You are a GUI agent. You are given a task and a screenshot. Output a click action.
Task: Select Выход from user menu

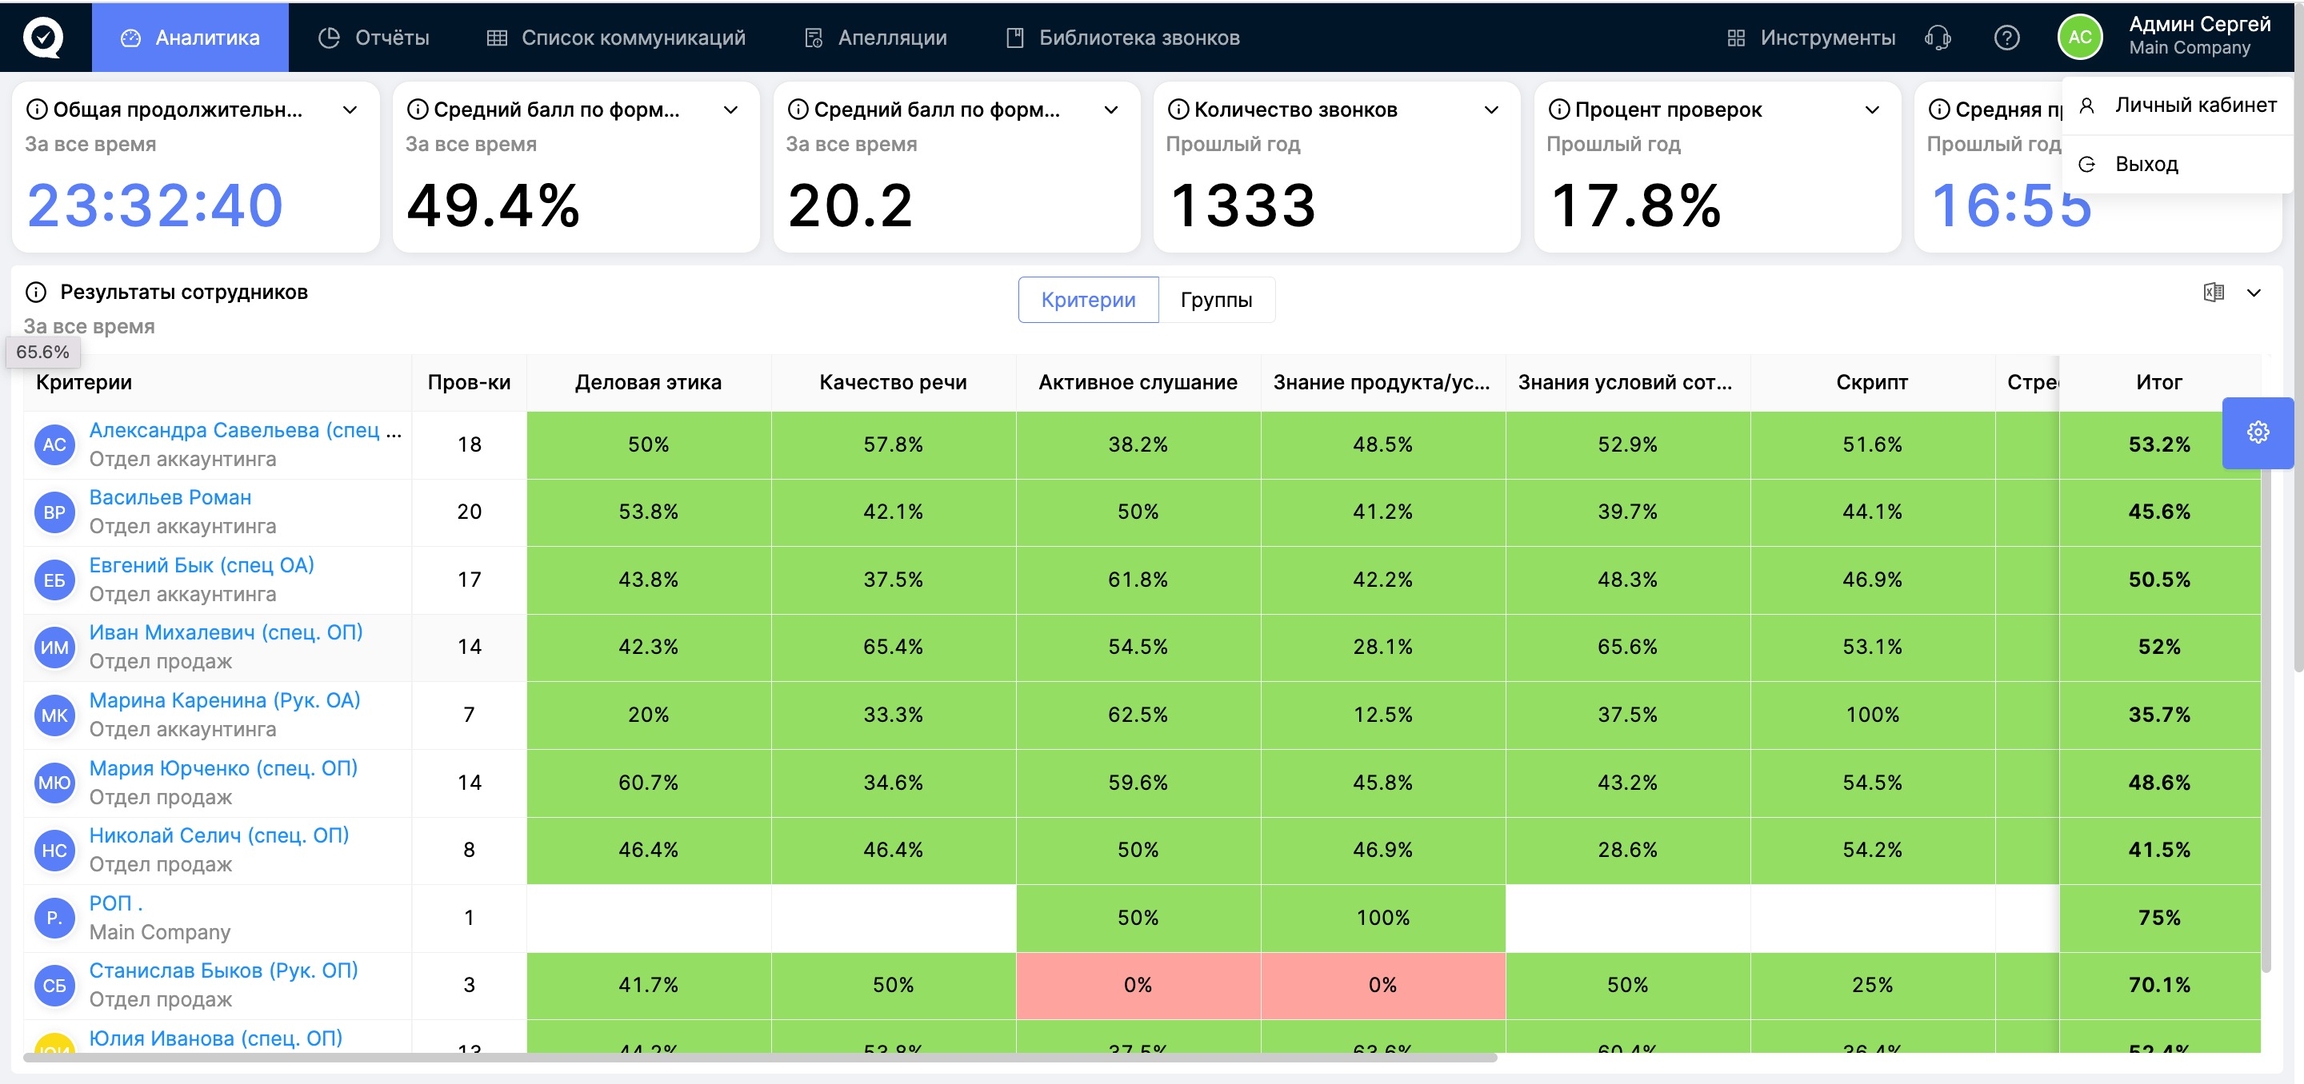click(x=2146, y=164)
